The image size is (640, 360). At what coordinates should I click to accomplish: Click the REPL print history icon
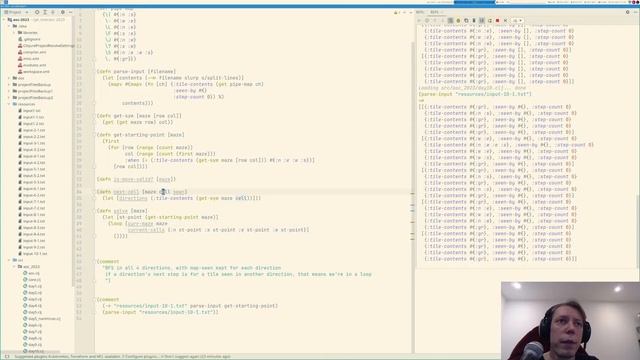point(466,20)
